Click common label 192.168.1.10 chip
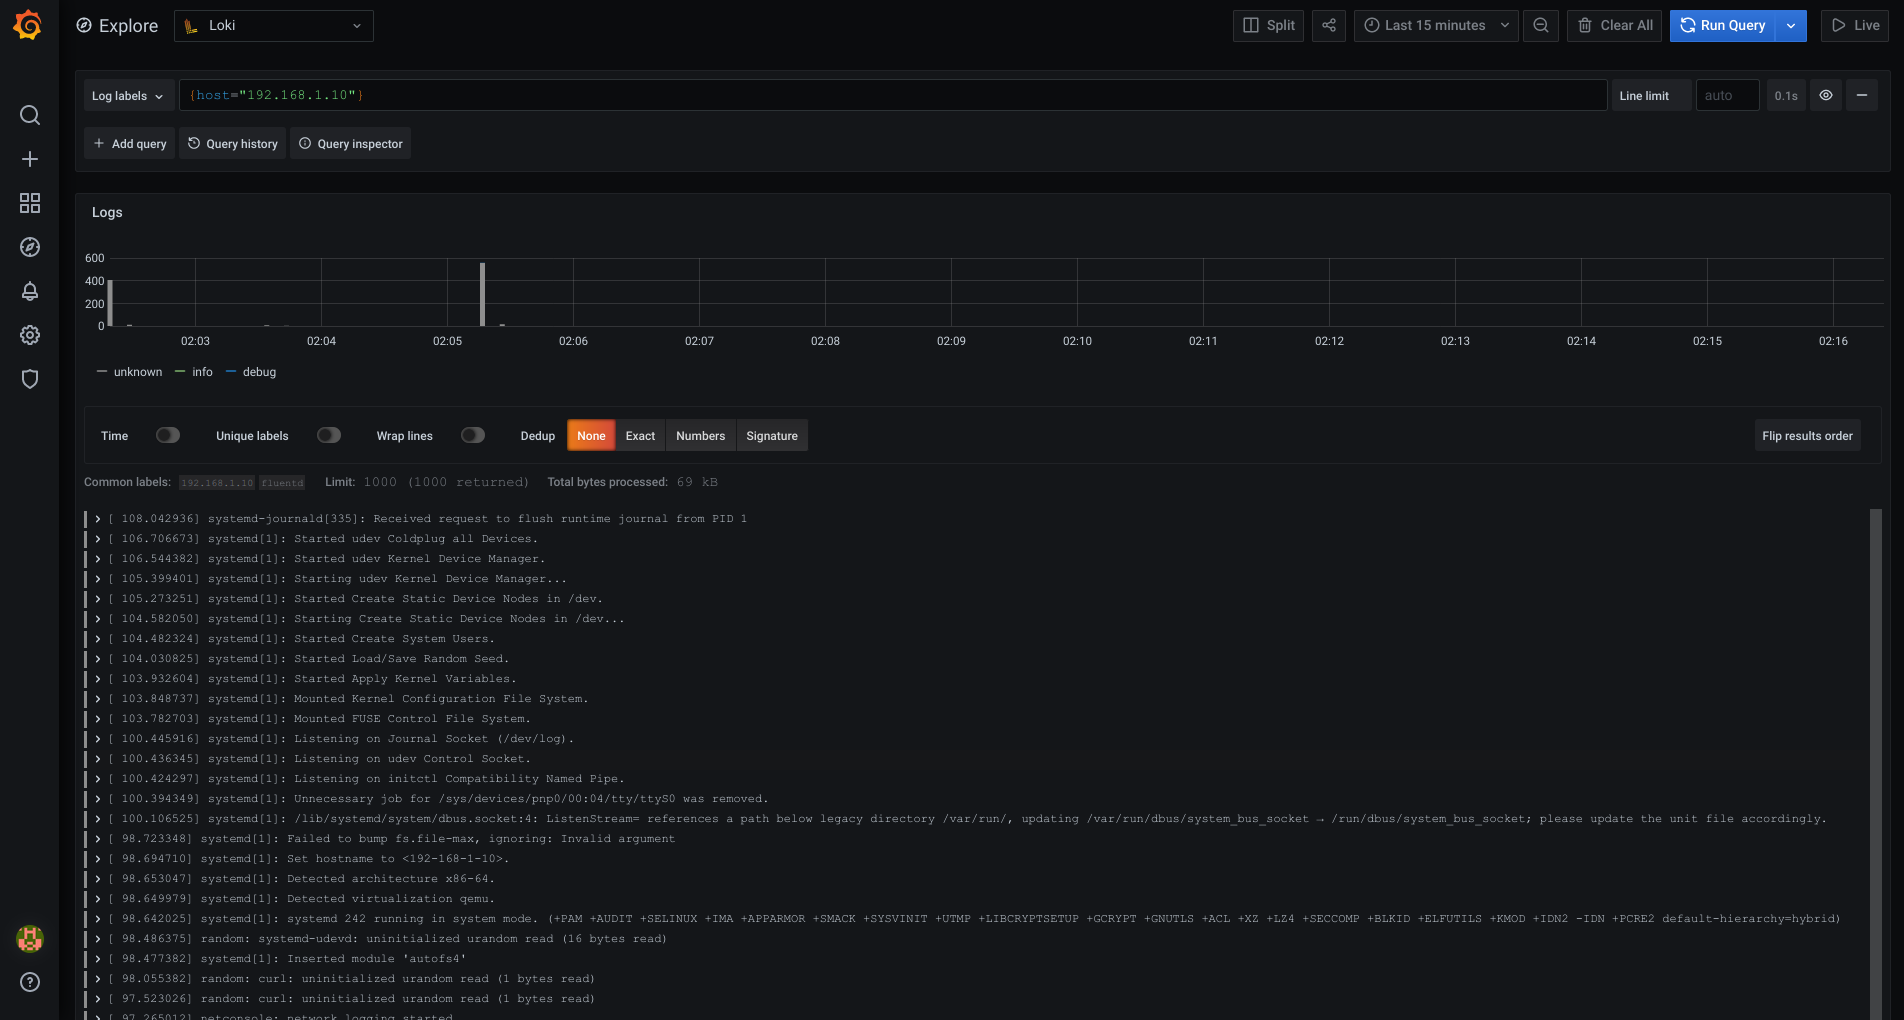1904x1020 pixels. 217,482
